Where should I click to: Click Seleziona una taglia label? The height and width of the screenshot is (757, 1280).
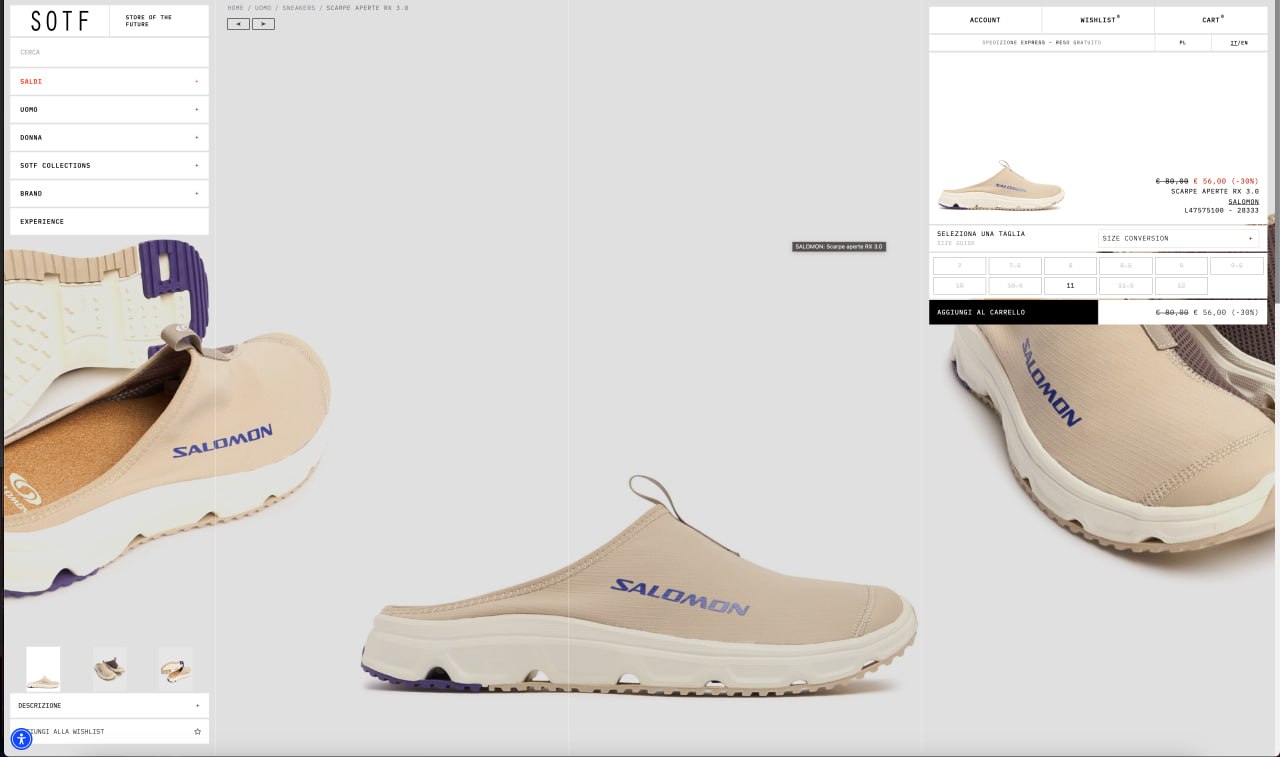(981, 234)
